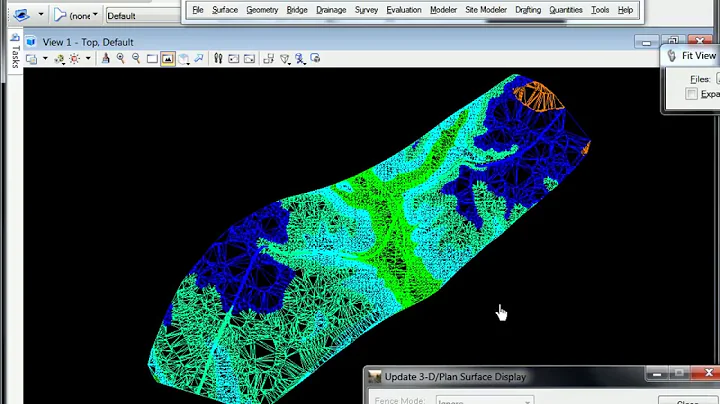Open the (none) element template dropdown
This screenshot has width=720, height=404.
77,16
